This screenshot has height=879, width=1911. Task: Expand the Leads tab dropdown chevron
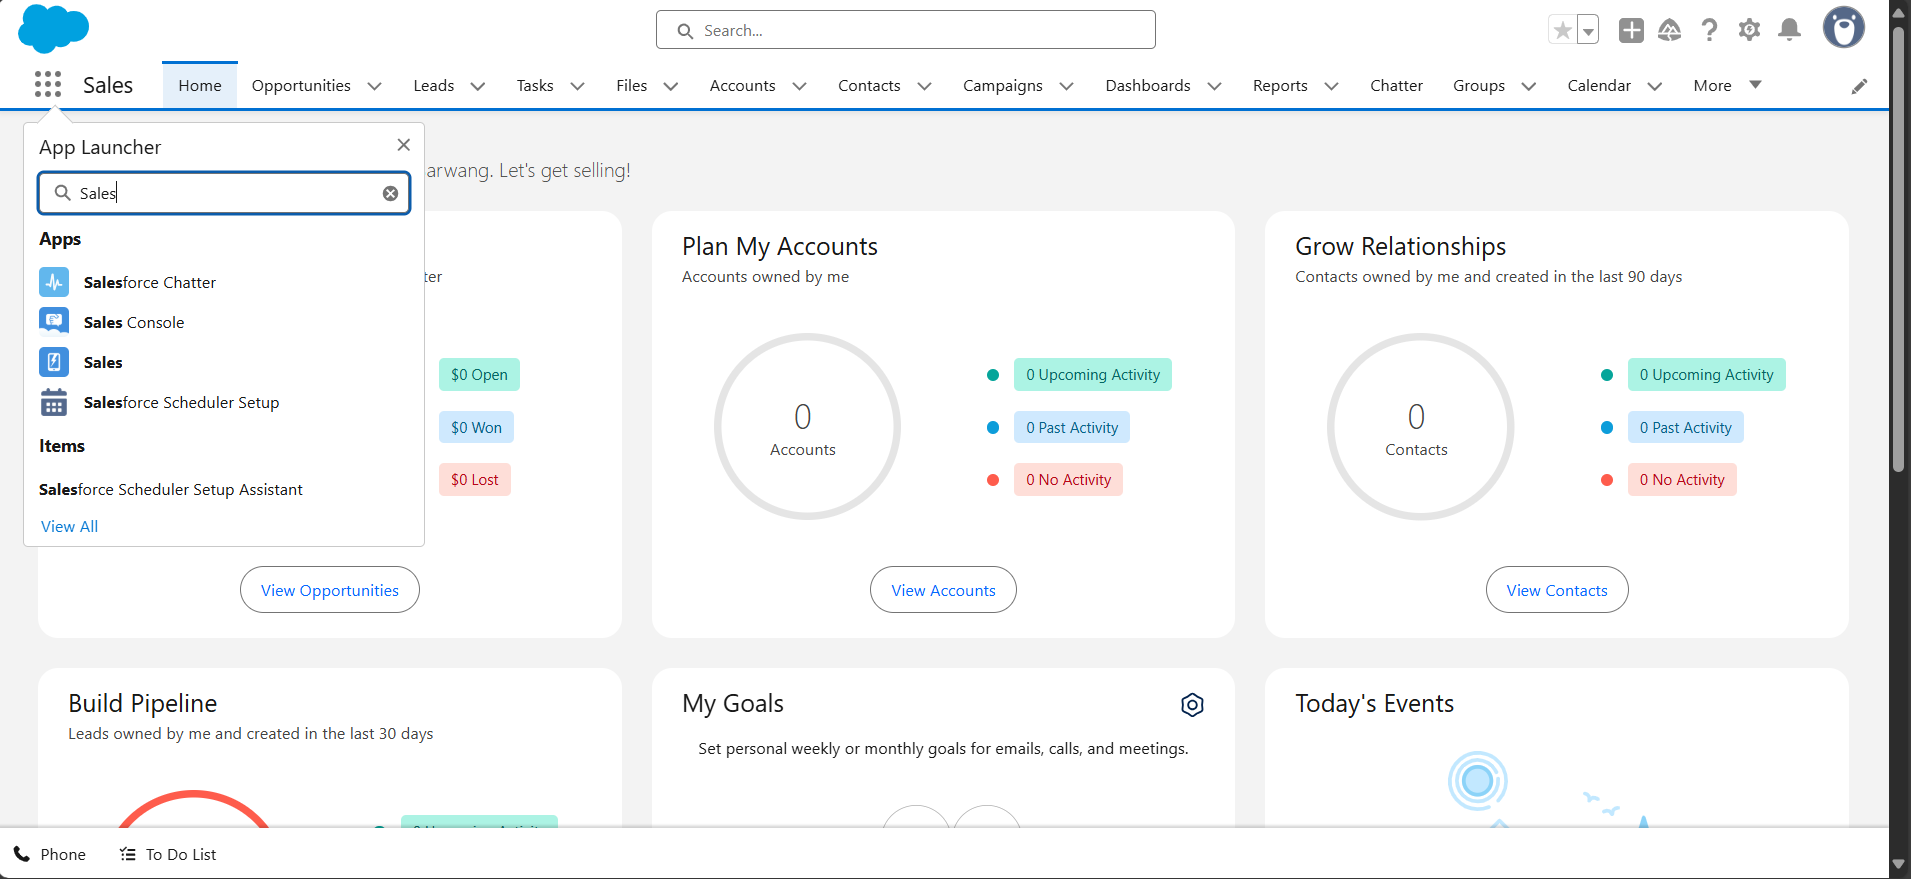point(478,86)
